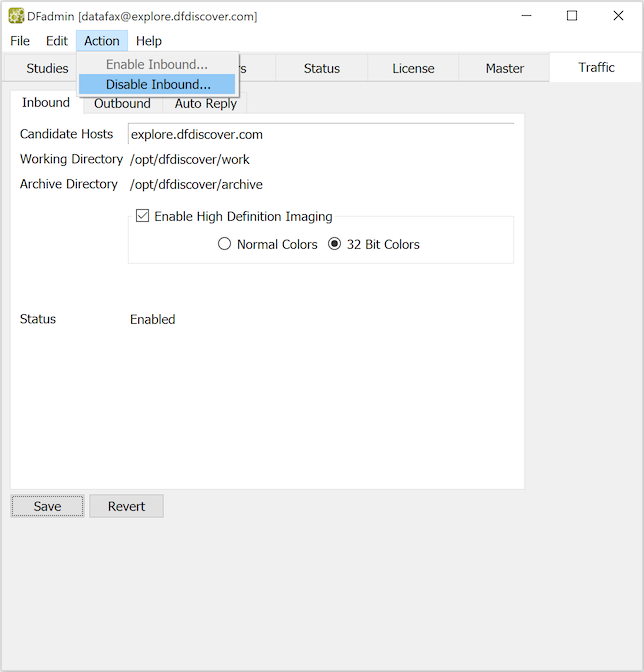
Task: Select the 32 Bit Colors option
Action: coord(335,244)
